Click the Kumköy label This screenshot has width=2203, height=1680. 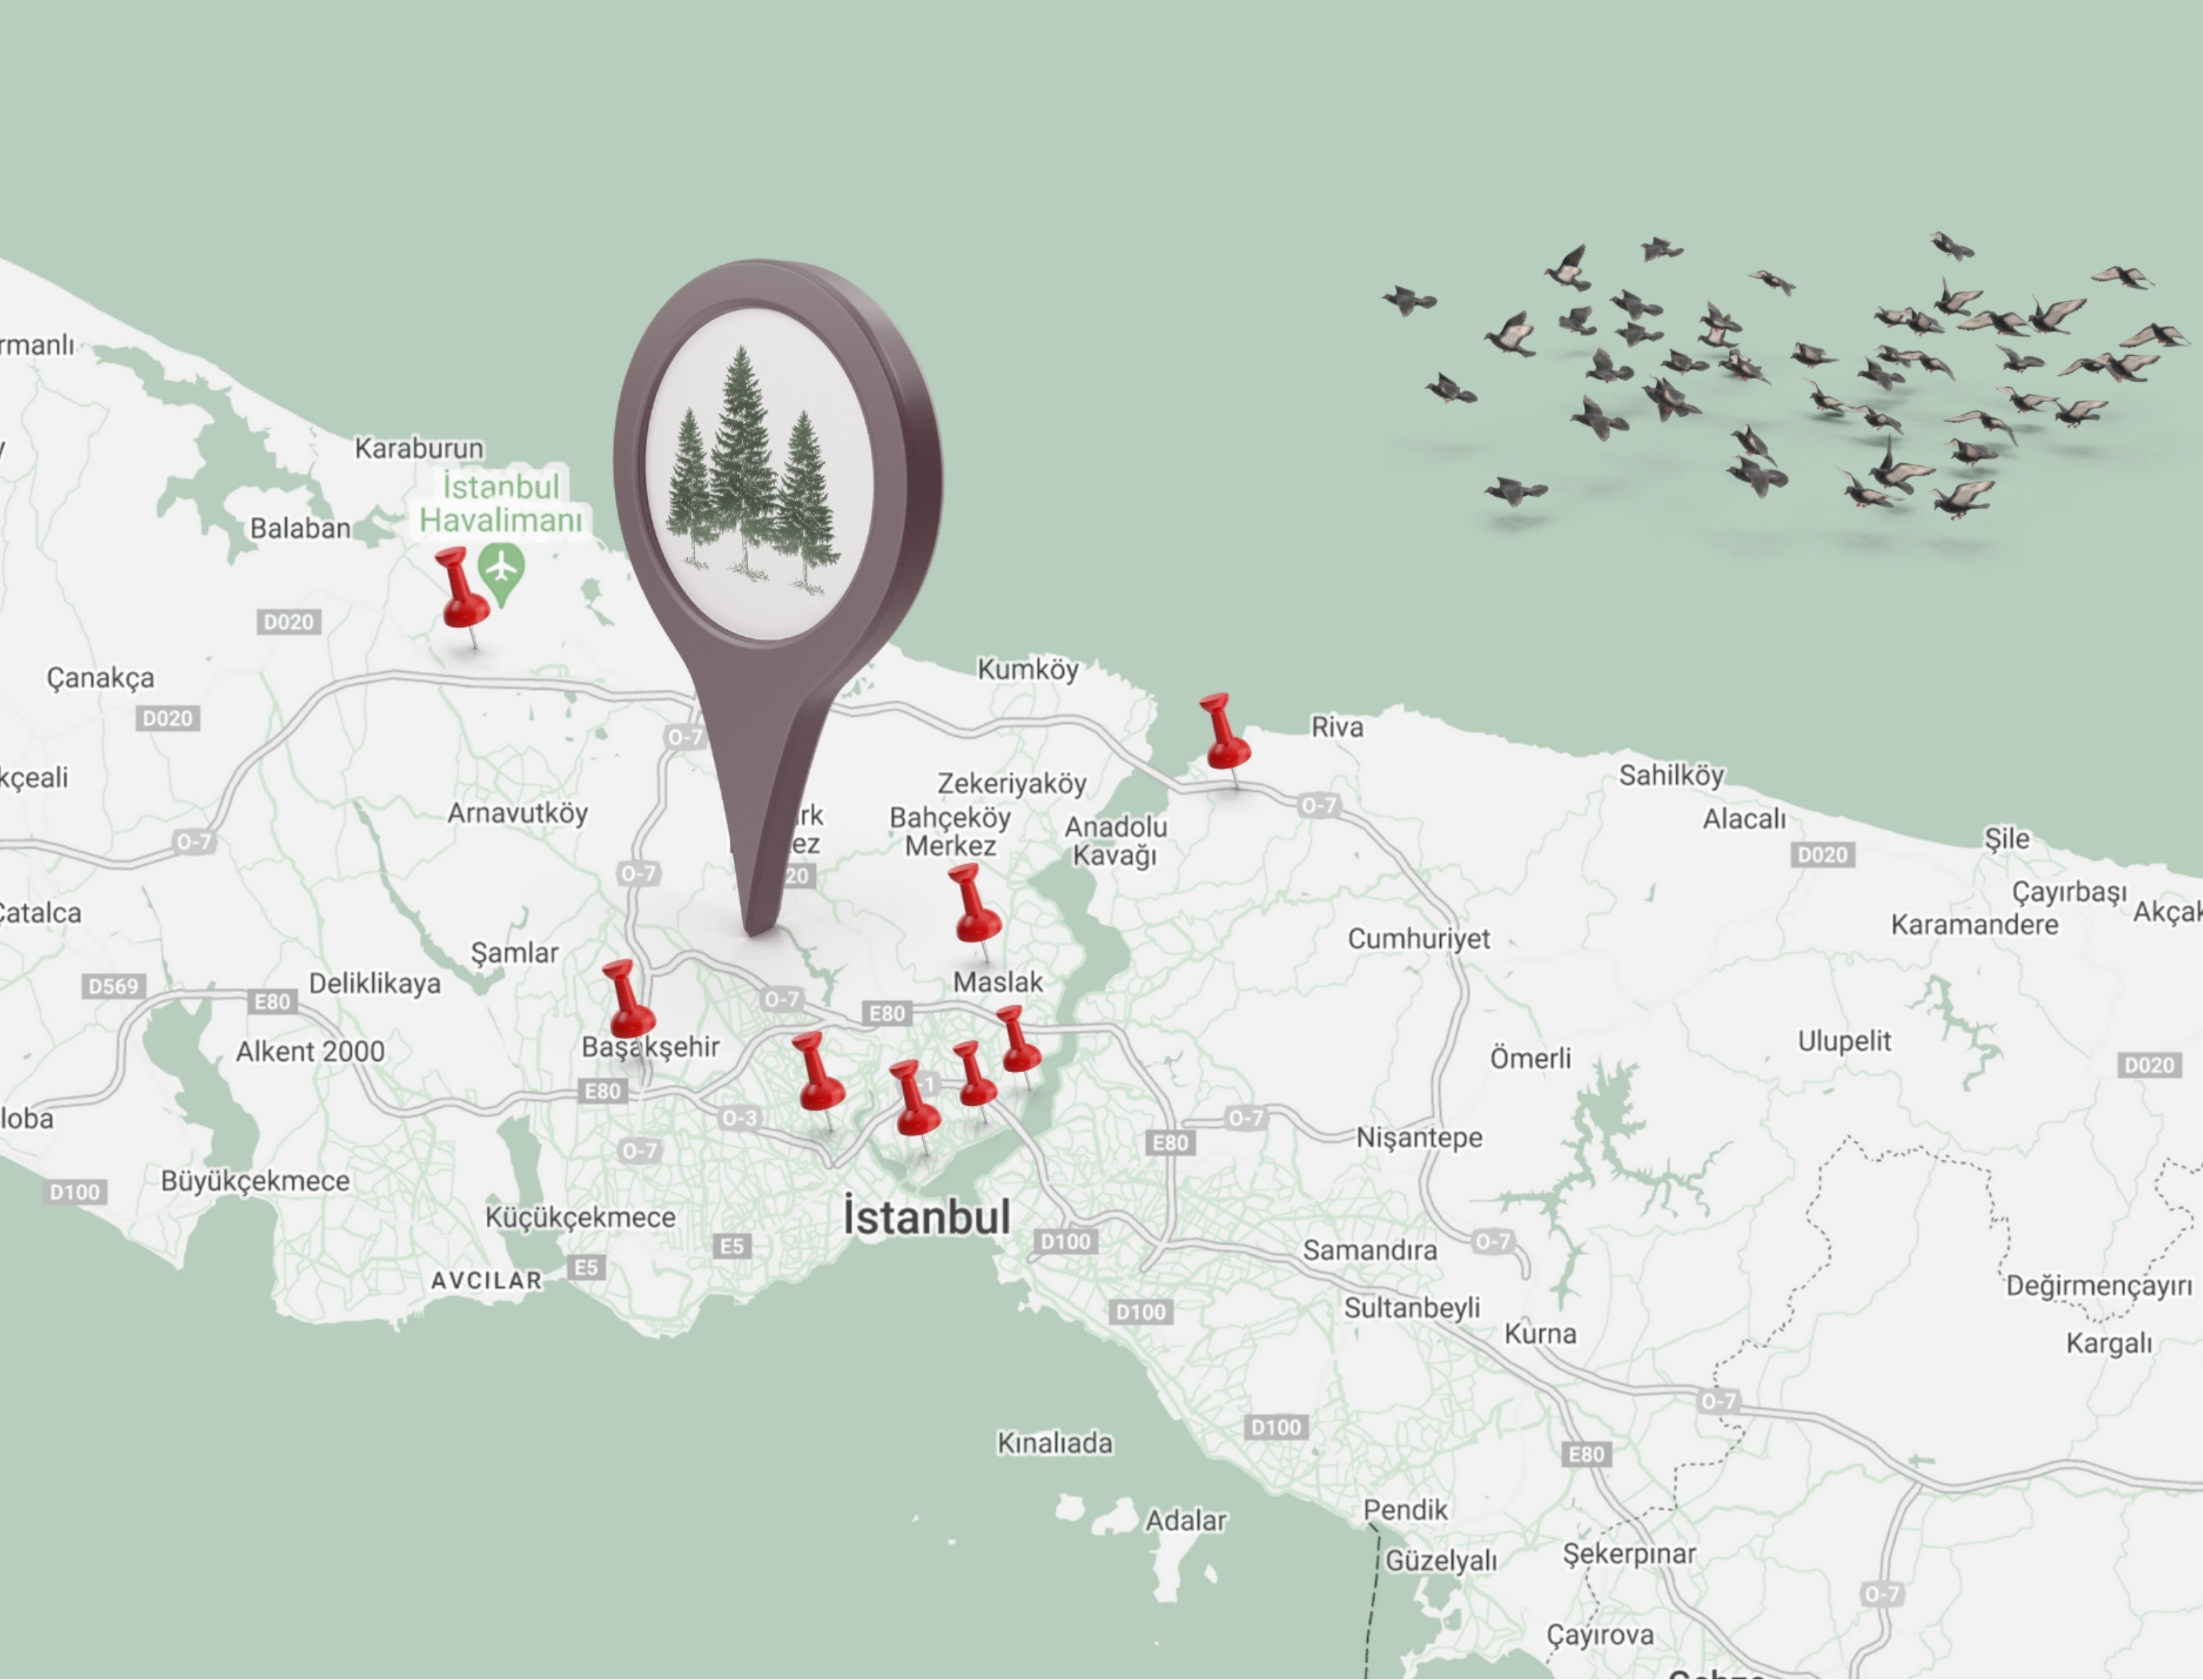click(1028, 669)
